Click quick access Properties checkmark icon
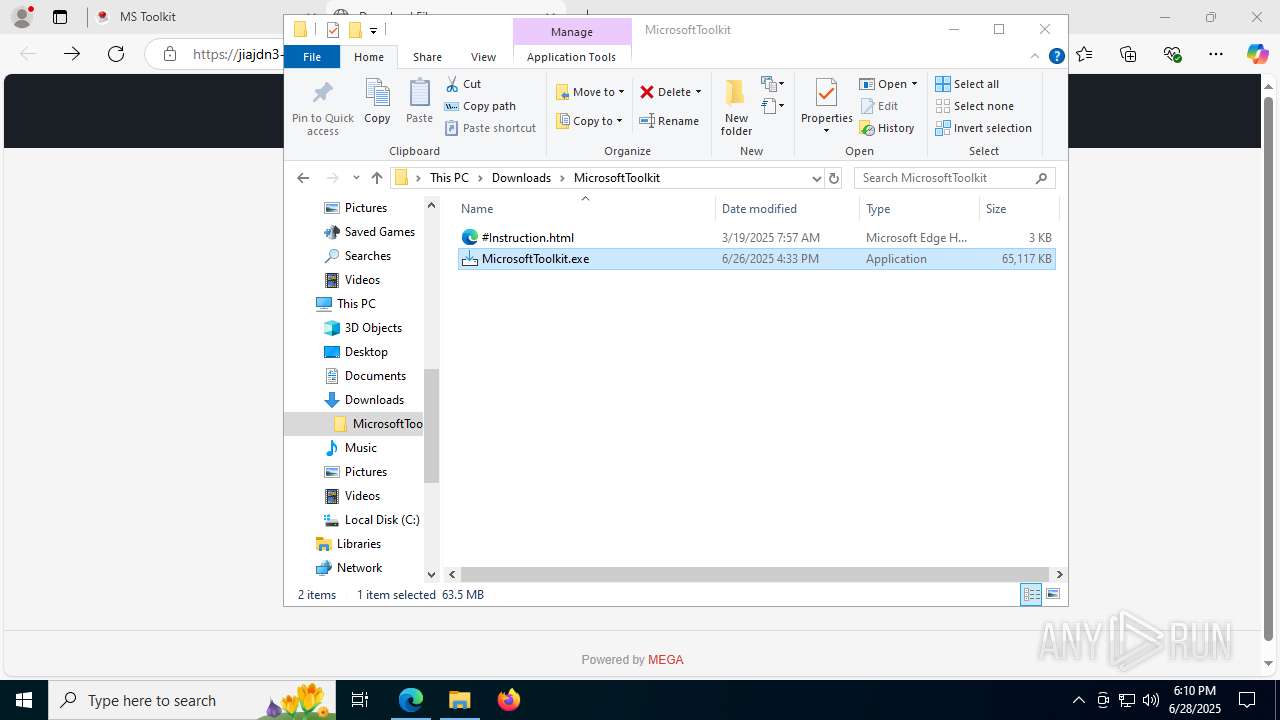The width and height of the screenshot is (1280, 720). (333, 30)
